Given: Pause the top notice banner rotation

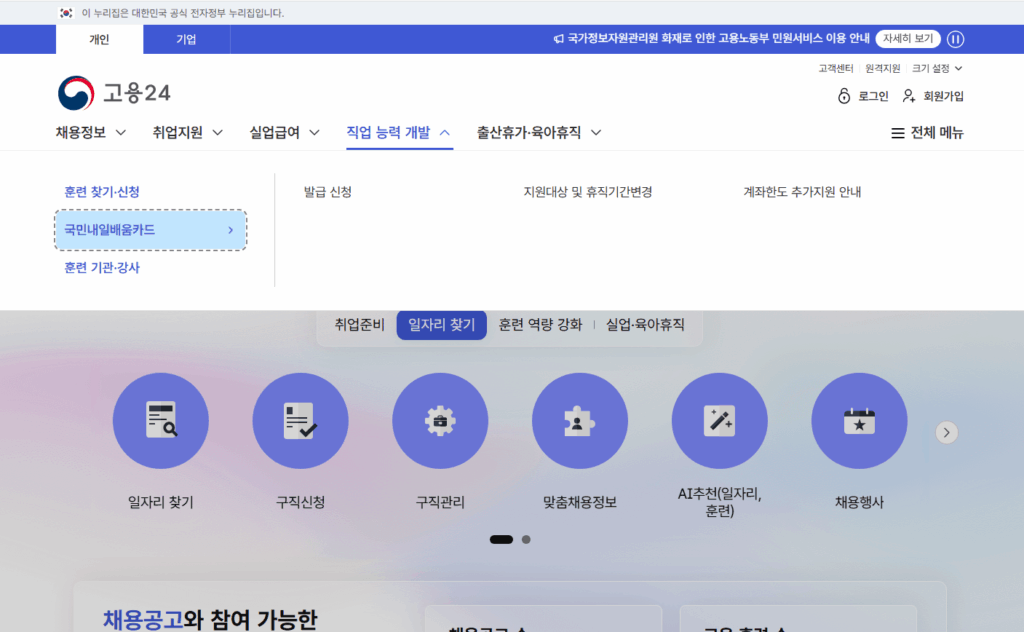Looking at the screenshot, I should (955, 39).
